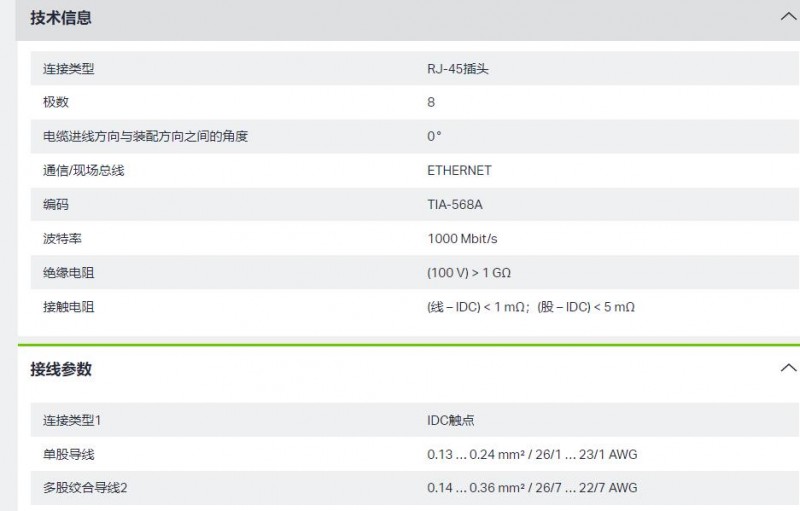Click the 电缆进线方向与装配方向之间的角度 label
Viewport: 800px width, 511px height.
145,136
